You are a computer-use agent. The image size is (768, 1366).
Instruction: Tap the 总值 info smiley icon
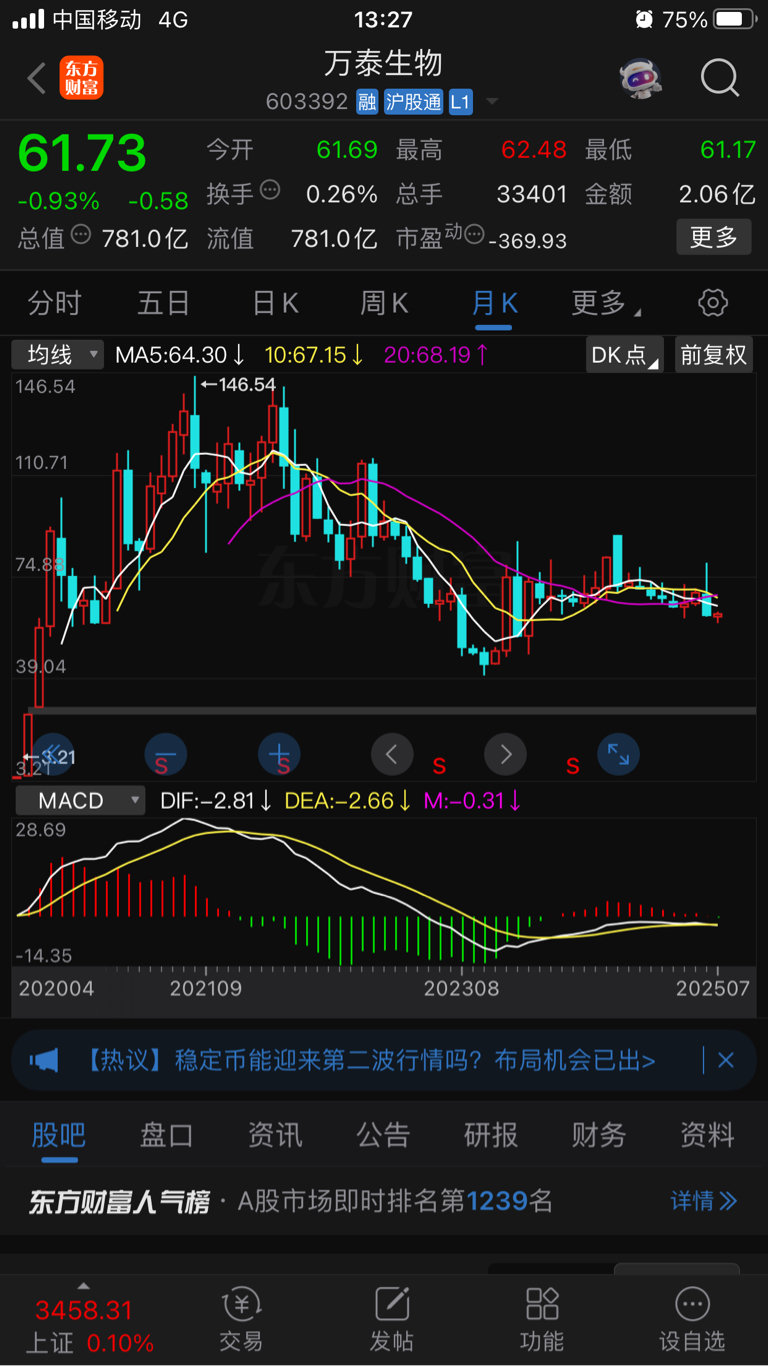tap(81, 235)
